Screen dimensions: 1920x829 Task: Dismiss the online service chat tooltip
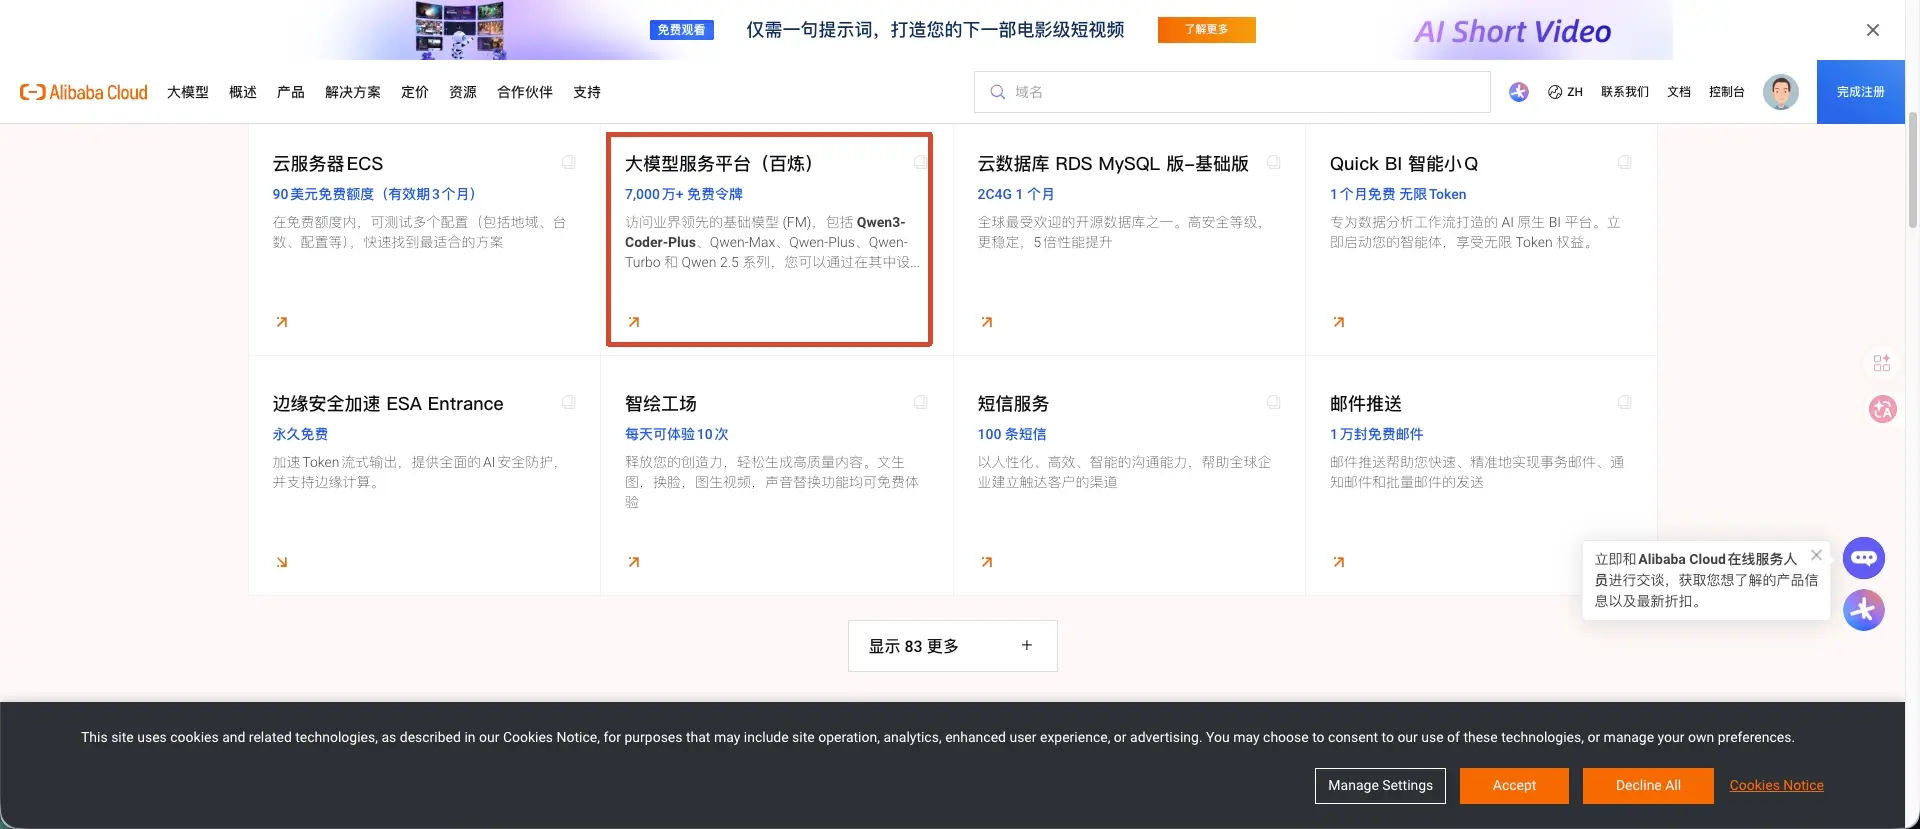click(1817, 555)
